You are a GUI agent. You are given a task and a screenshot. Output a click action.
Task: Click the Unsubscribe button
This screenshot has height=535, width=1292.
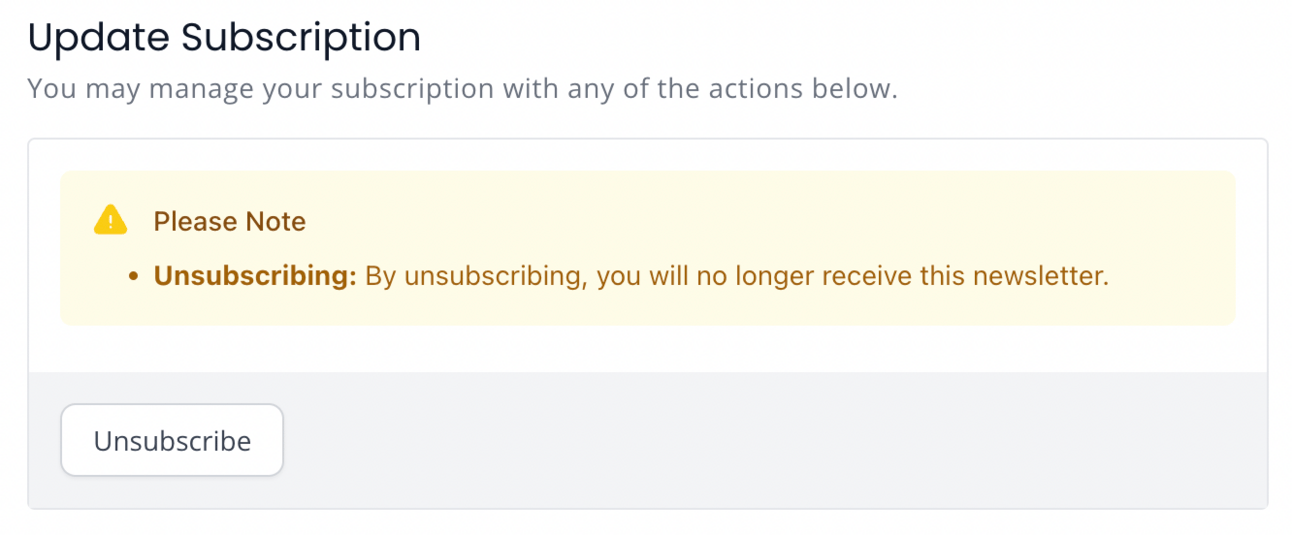[x=172, y=440]
